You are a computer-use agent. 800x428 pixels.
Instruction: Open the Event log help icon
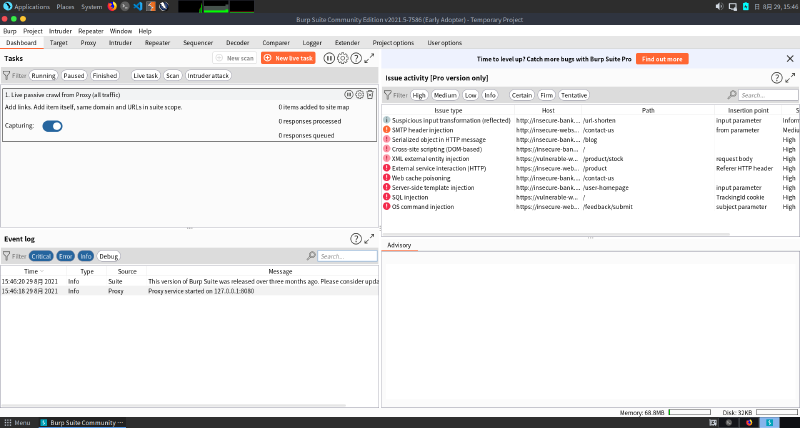[x=356, y=239]
